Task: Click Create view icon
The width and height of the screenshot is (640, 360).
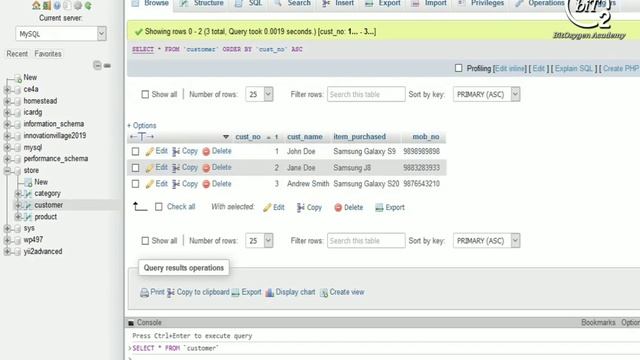Action: coord(324,292)
